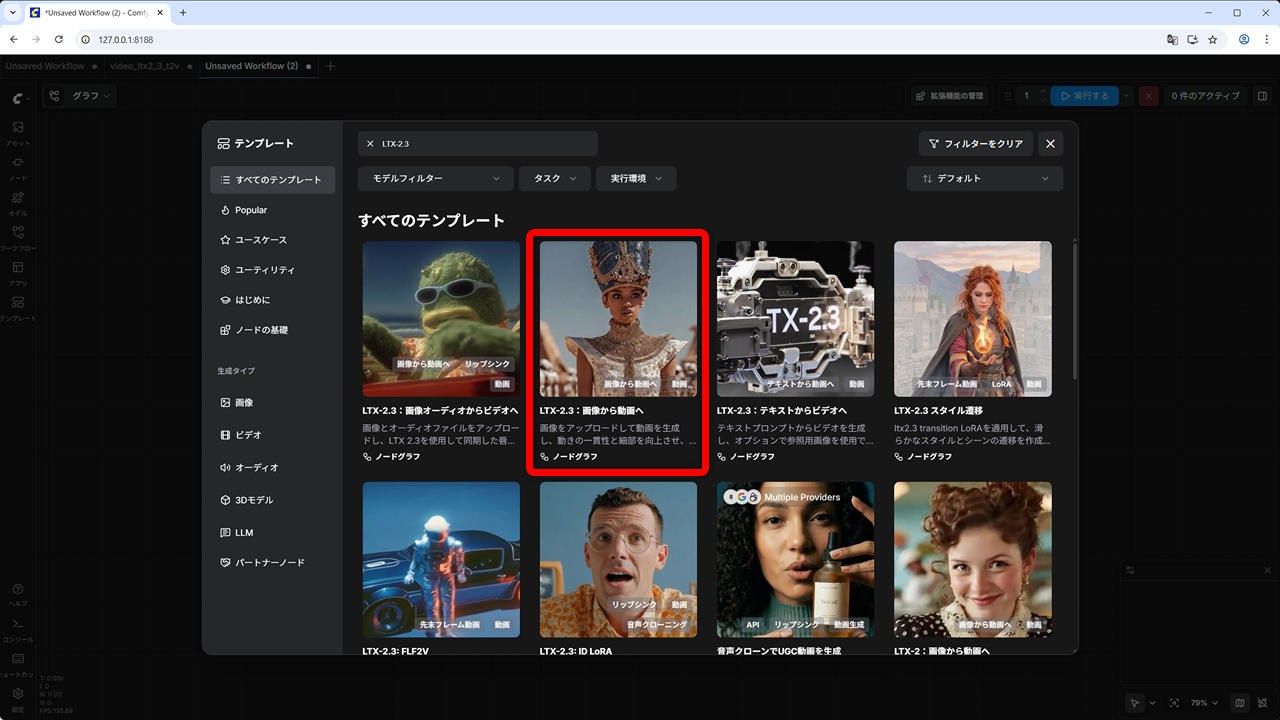Select the すべてのテンプレート sidebar item
This screenshot has height=720, width=1280.
272,180
